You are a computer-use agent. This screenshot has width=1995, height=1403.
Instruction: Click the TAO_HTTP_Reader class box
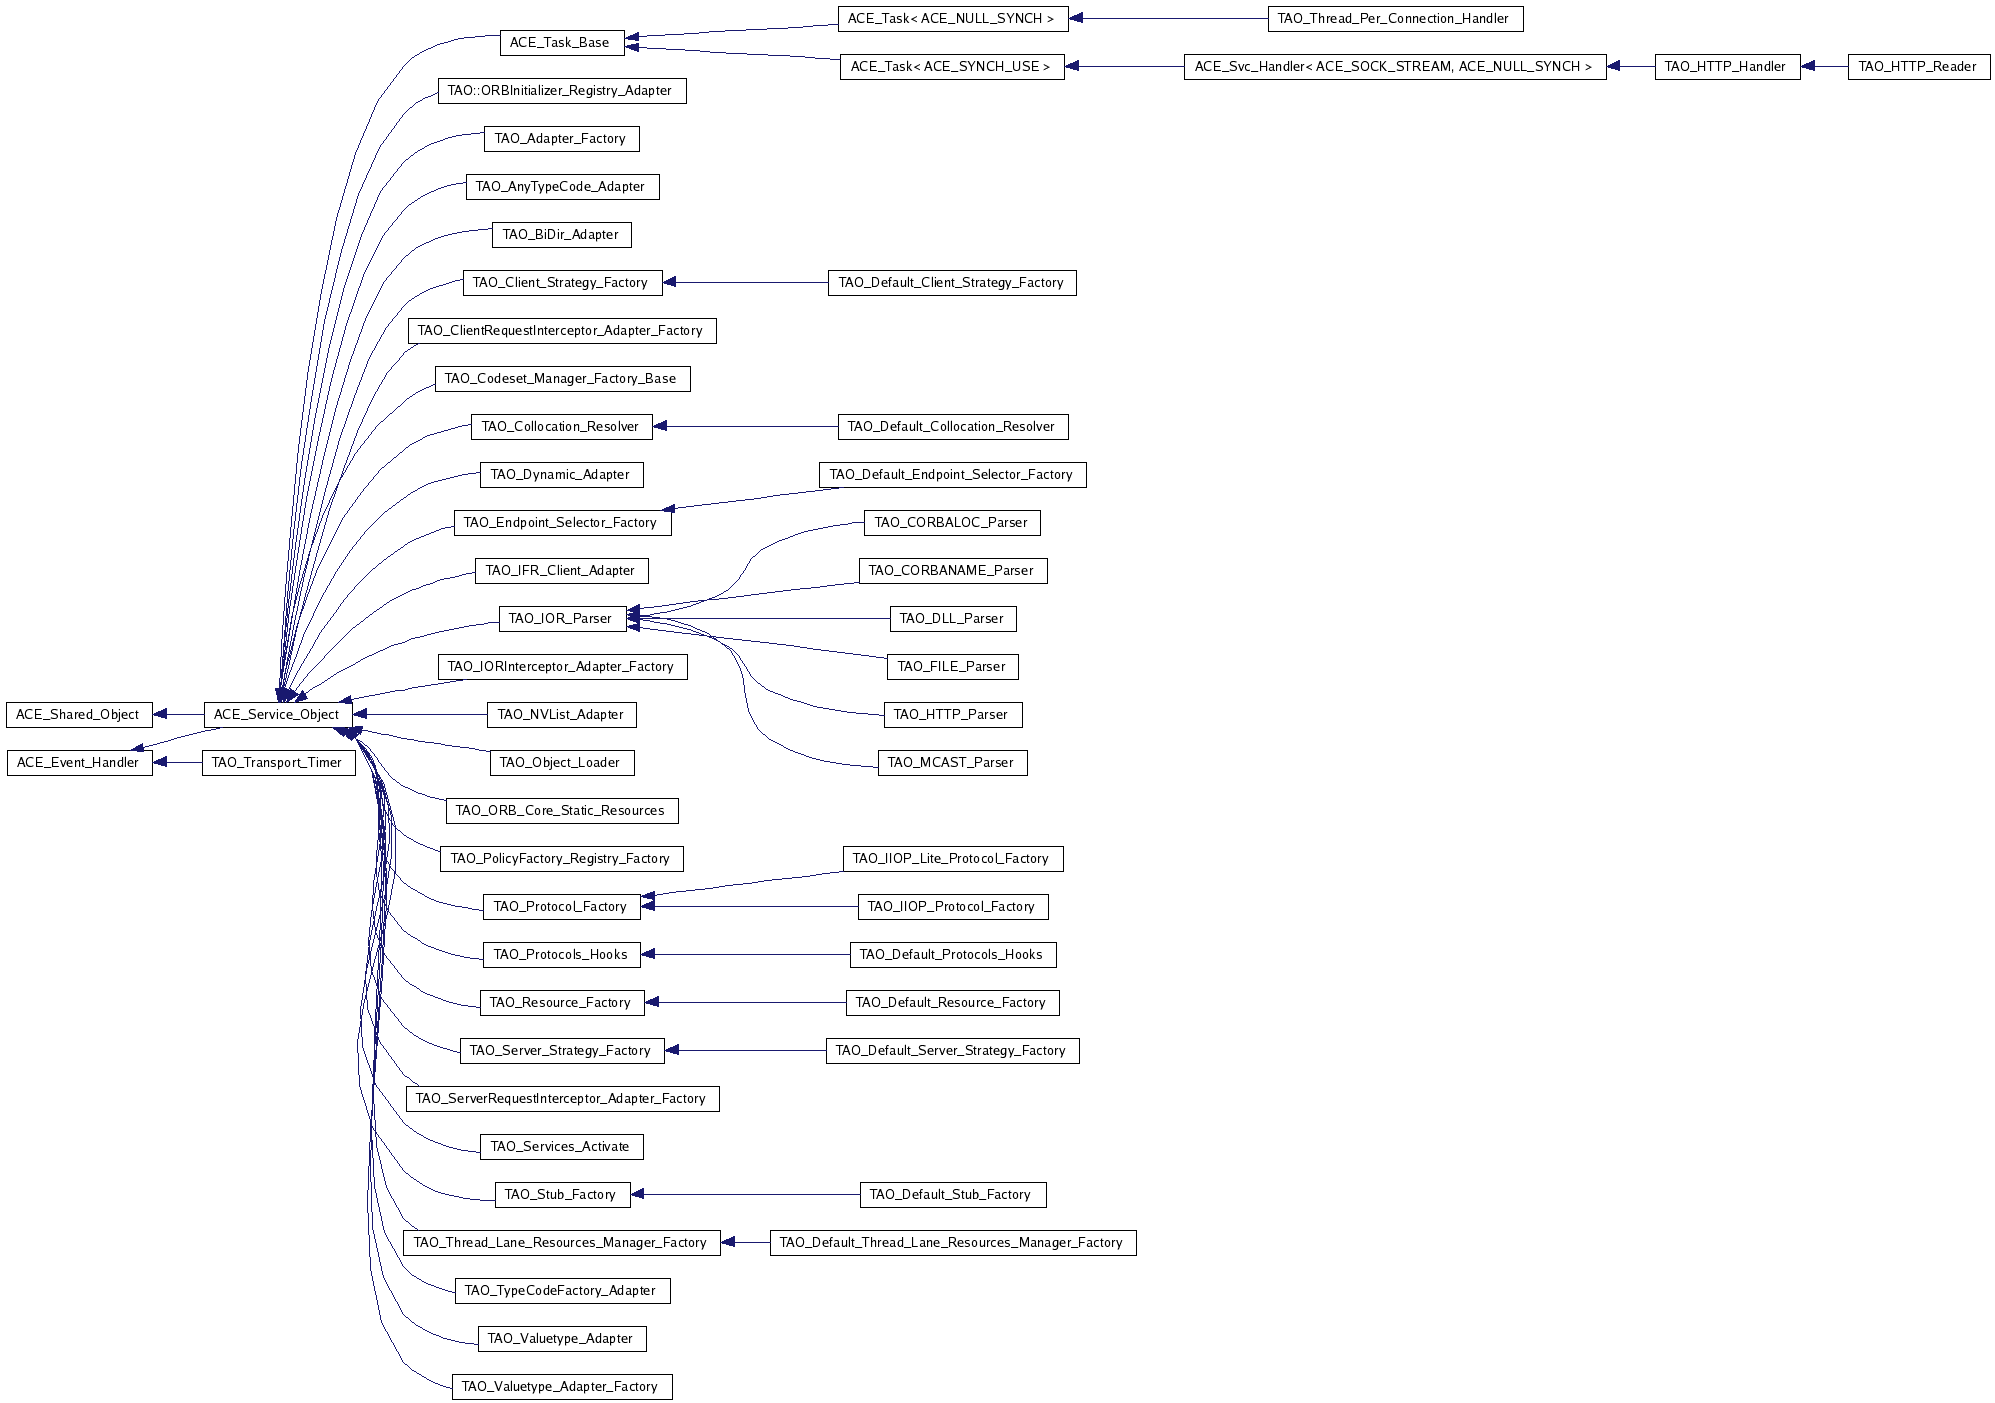click(1917, 66)
